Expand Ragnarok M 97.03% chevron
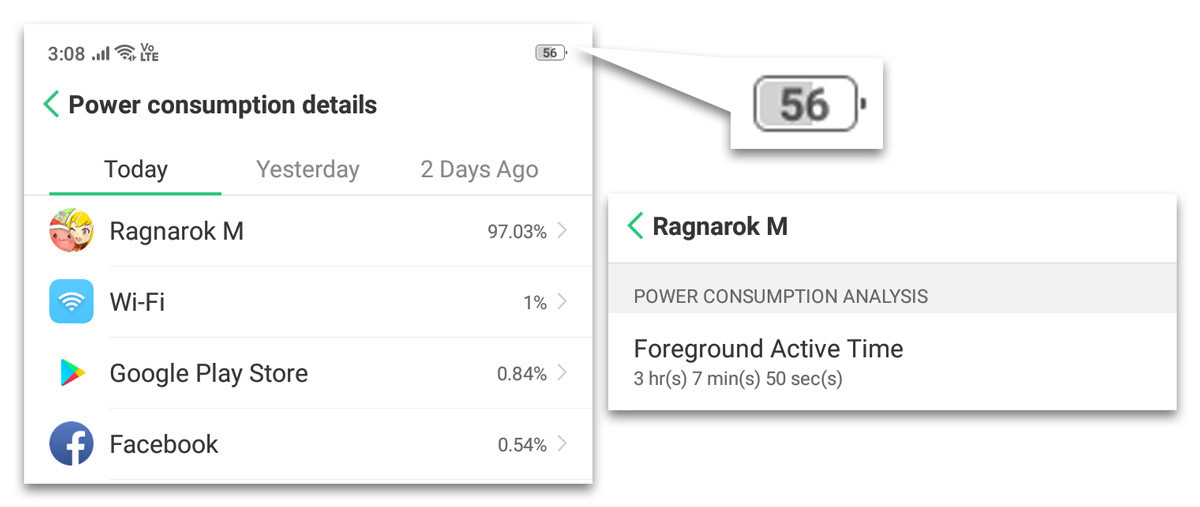1200x507 pixels. coord(562,231)
